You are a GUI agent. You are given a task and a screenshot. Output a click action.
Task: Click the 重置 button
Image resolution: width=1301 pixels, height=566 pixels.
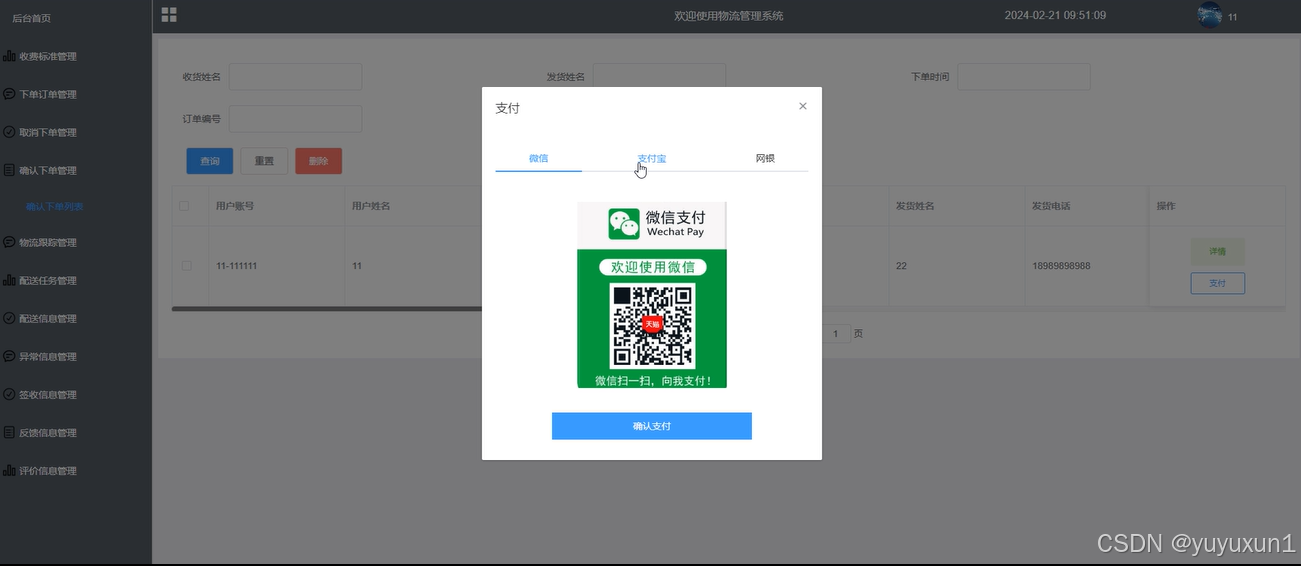click(264, 161)
